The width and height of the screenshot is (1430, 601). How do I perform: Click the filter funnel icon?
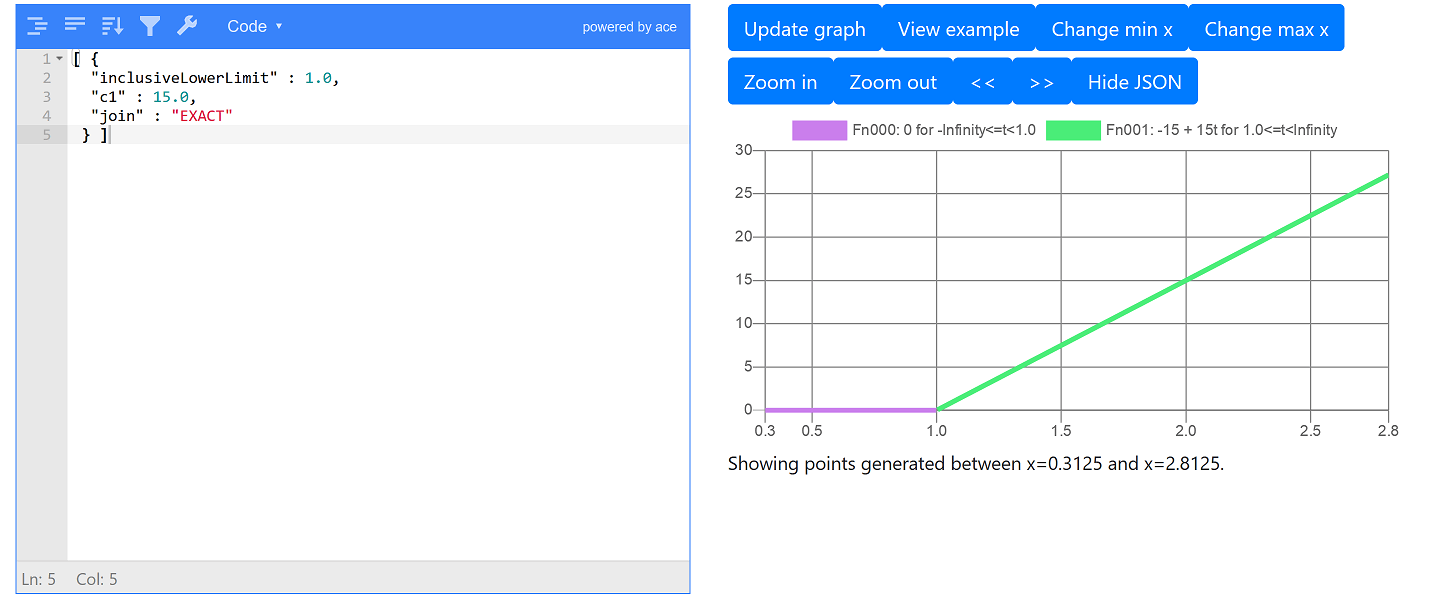click(x=150, y=26)
